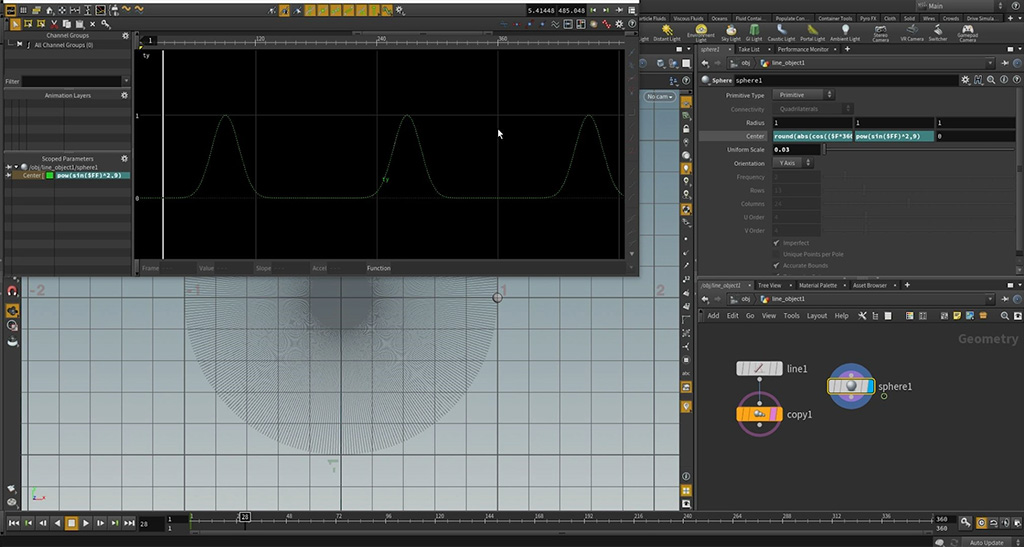The image size is (1024, 547).
Task: Open the No cam camera dropdown
Action: (x=660, y=96)
